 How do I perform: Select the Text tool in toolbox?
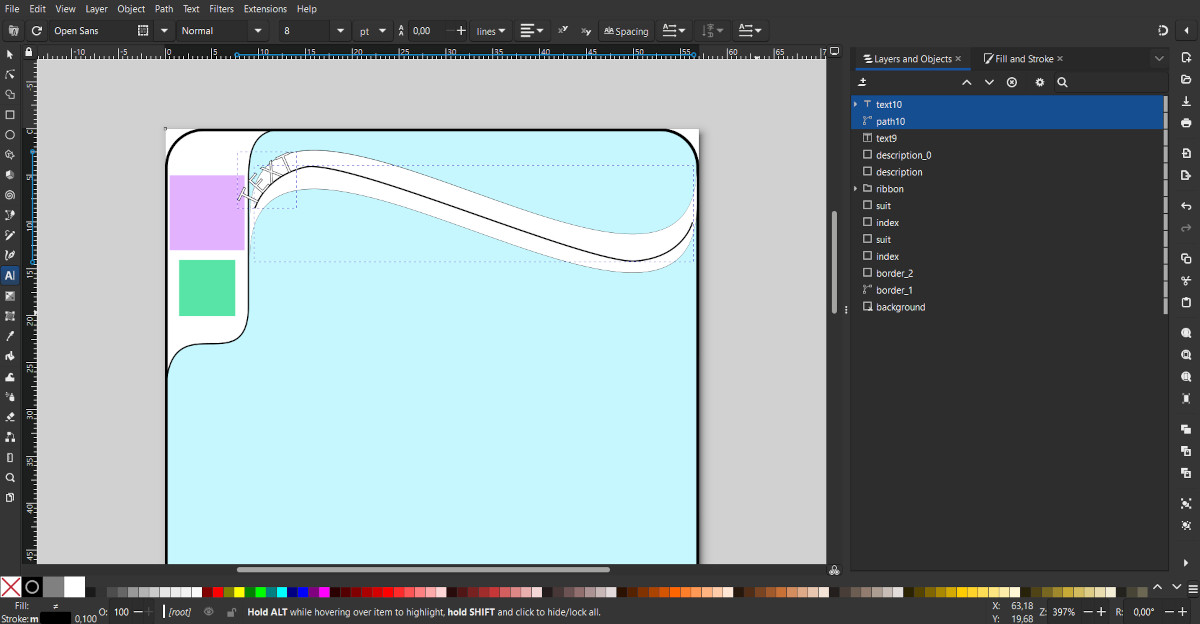click(x=10, y=275)
